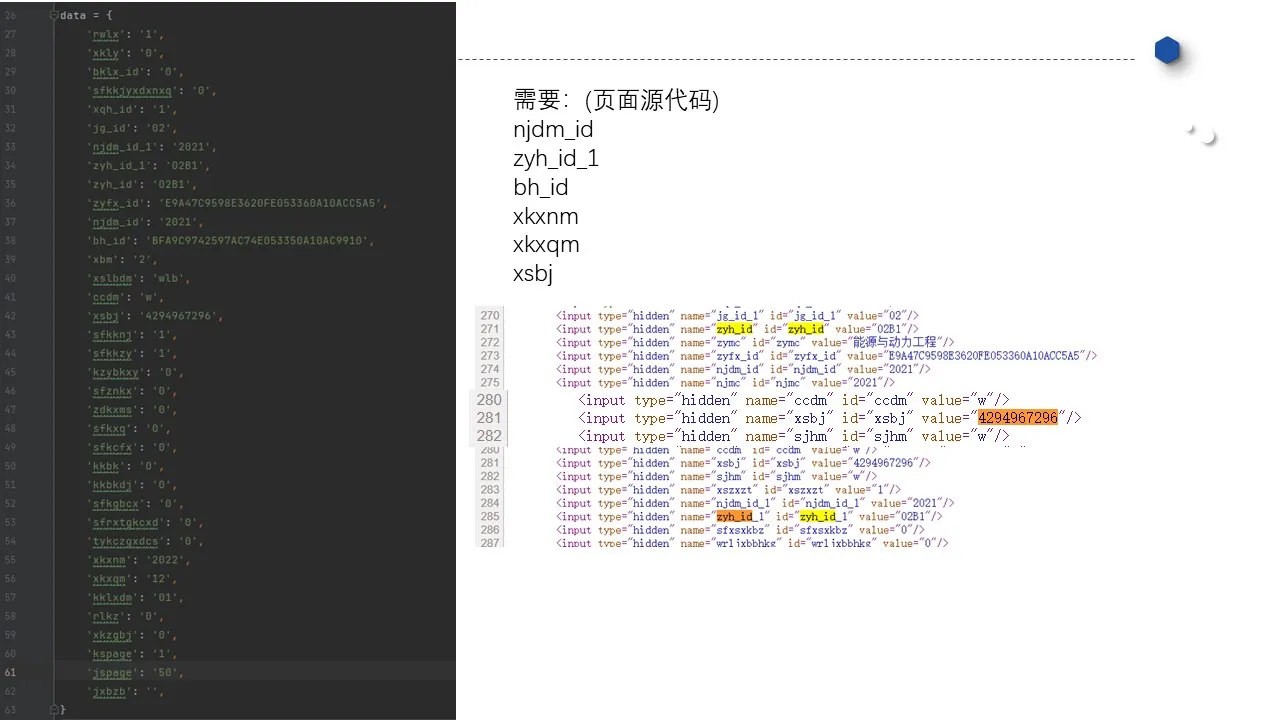
Task: Click the 'sfkkzy': '1' code line
Action: coord(133,354)
